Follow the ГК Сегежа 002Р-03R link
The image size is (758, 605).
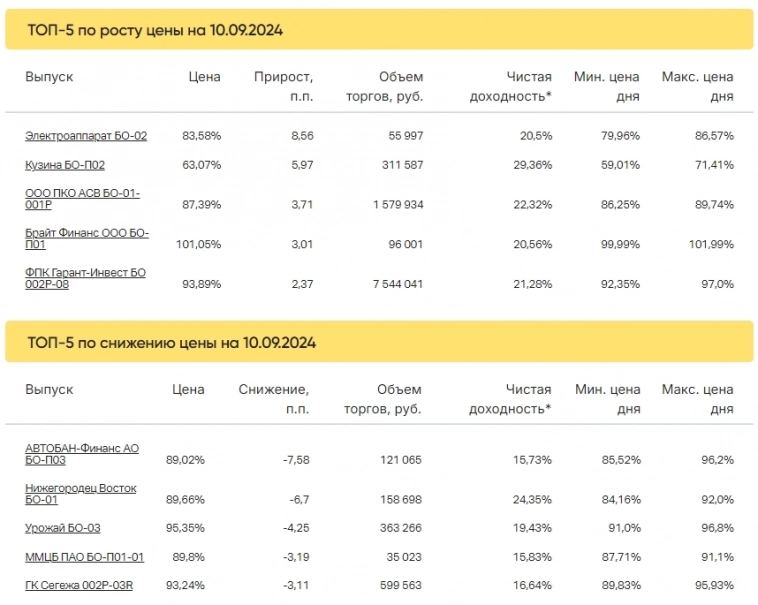(79, 586)
